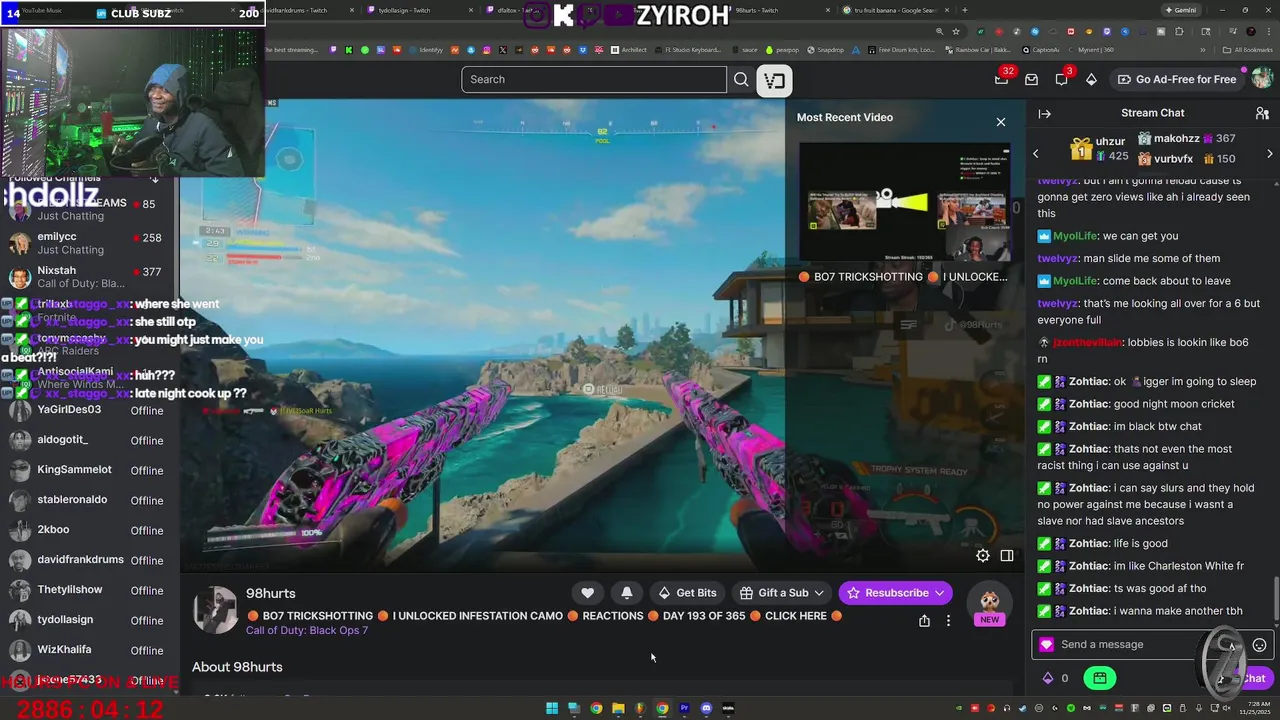
Task: Open the Twitch browse/collapse icon next to search
Action: [774, 80]
